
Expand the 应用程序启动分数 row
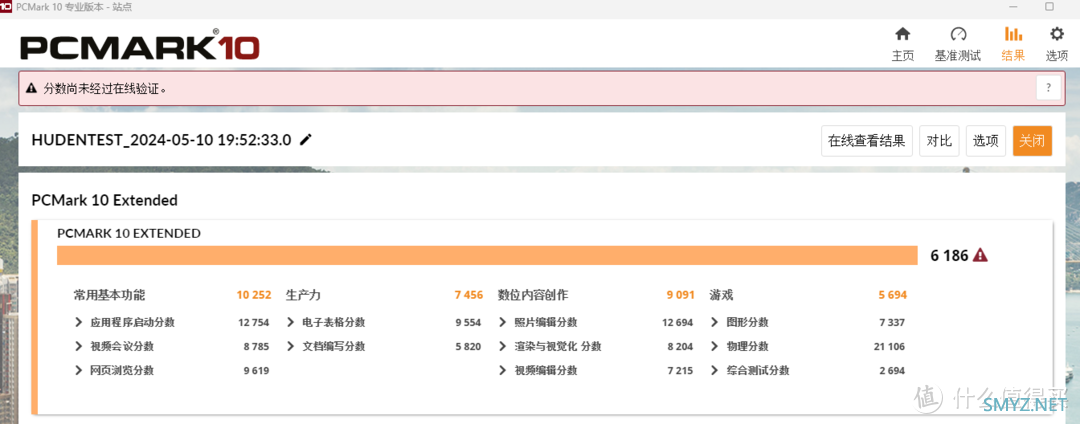[79, 322]
